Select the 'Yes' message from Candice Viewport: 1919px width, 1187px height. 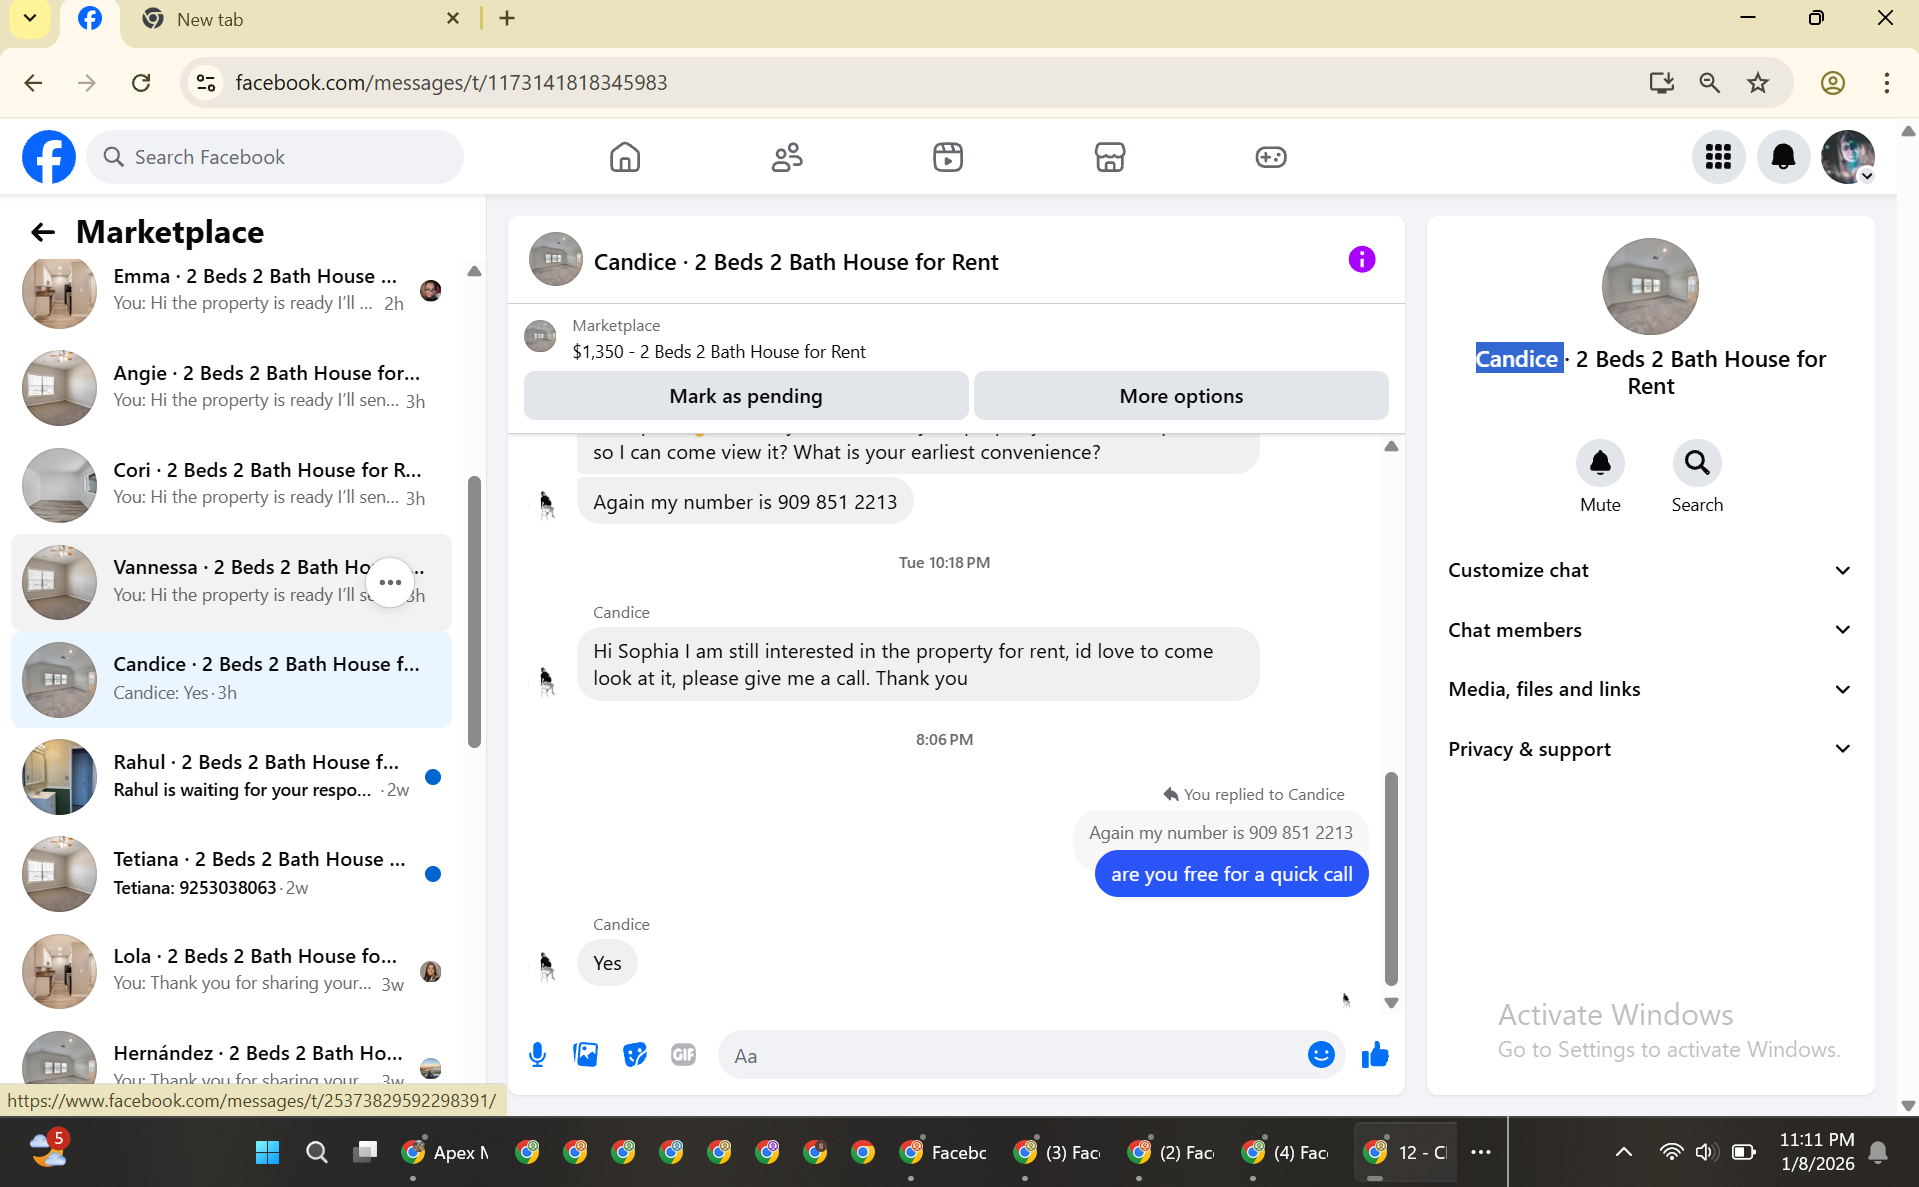tap(607, 963)
